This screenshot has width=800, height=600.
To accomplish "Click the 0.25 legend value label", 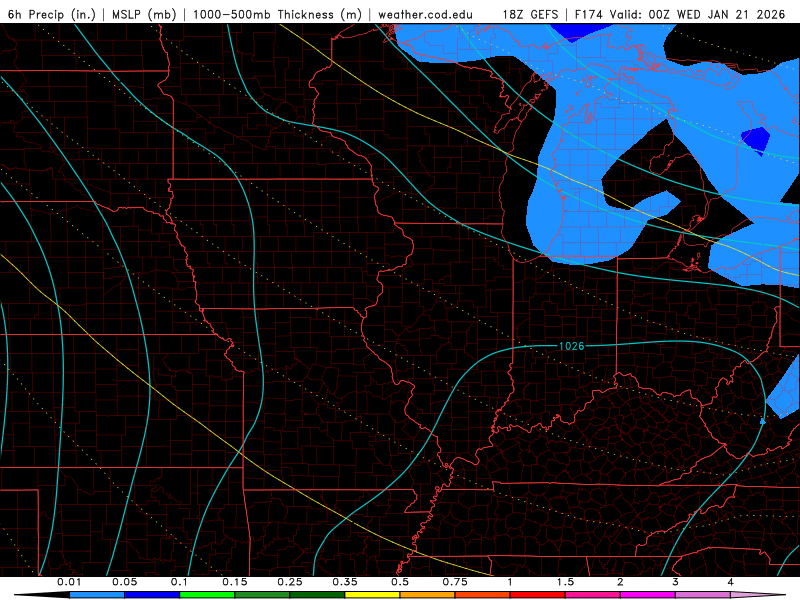I will point(290,582).
